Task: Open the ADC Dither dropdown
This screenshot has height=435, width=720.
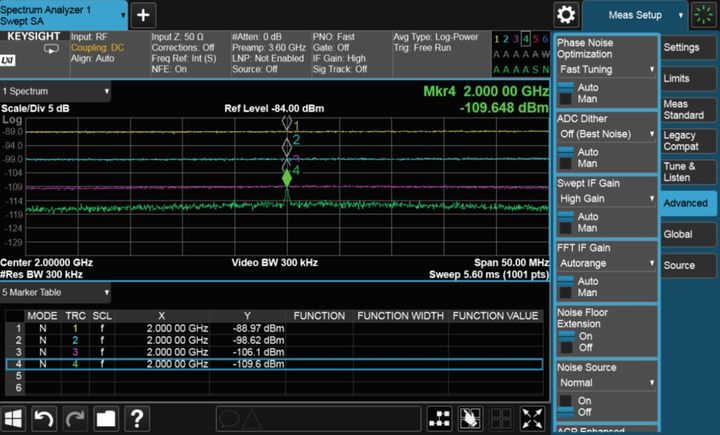Action: point(606,133)
